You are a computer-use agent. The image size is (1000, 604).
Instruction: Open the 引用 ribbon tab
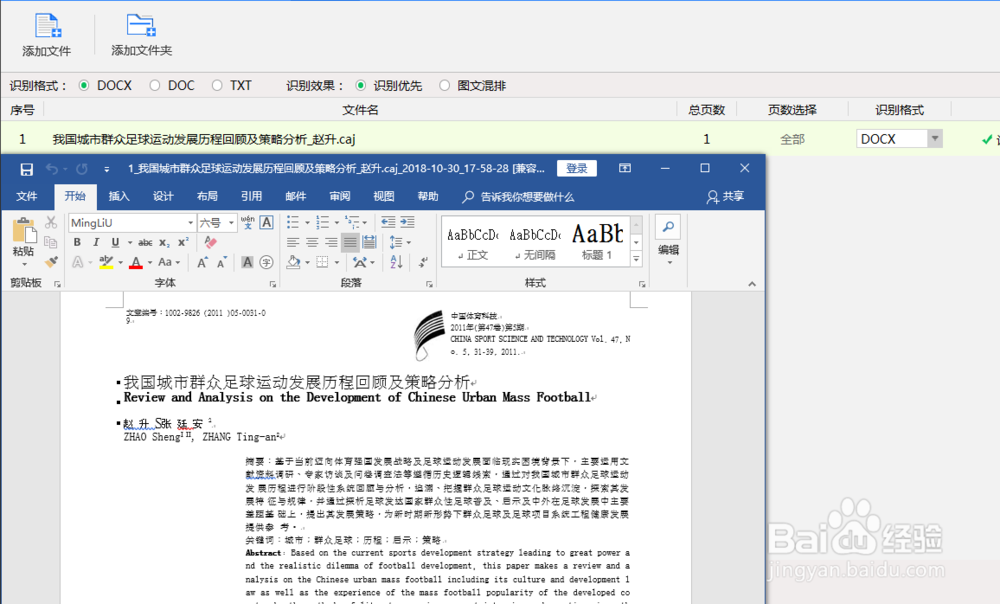[x=251, y=196]
